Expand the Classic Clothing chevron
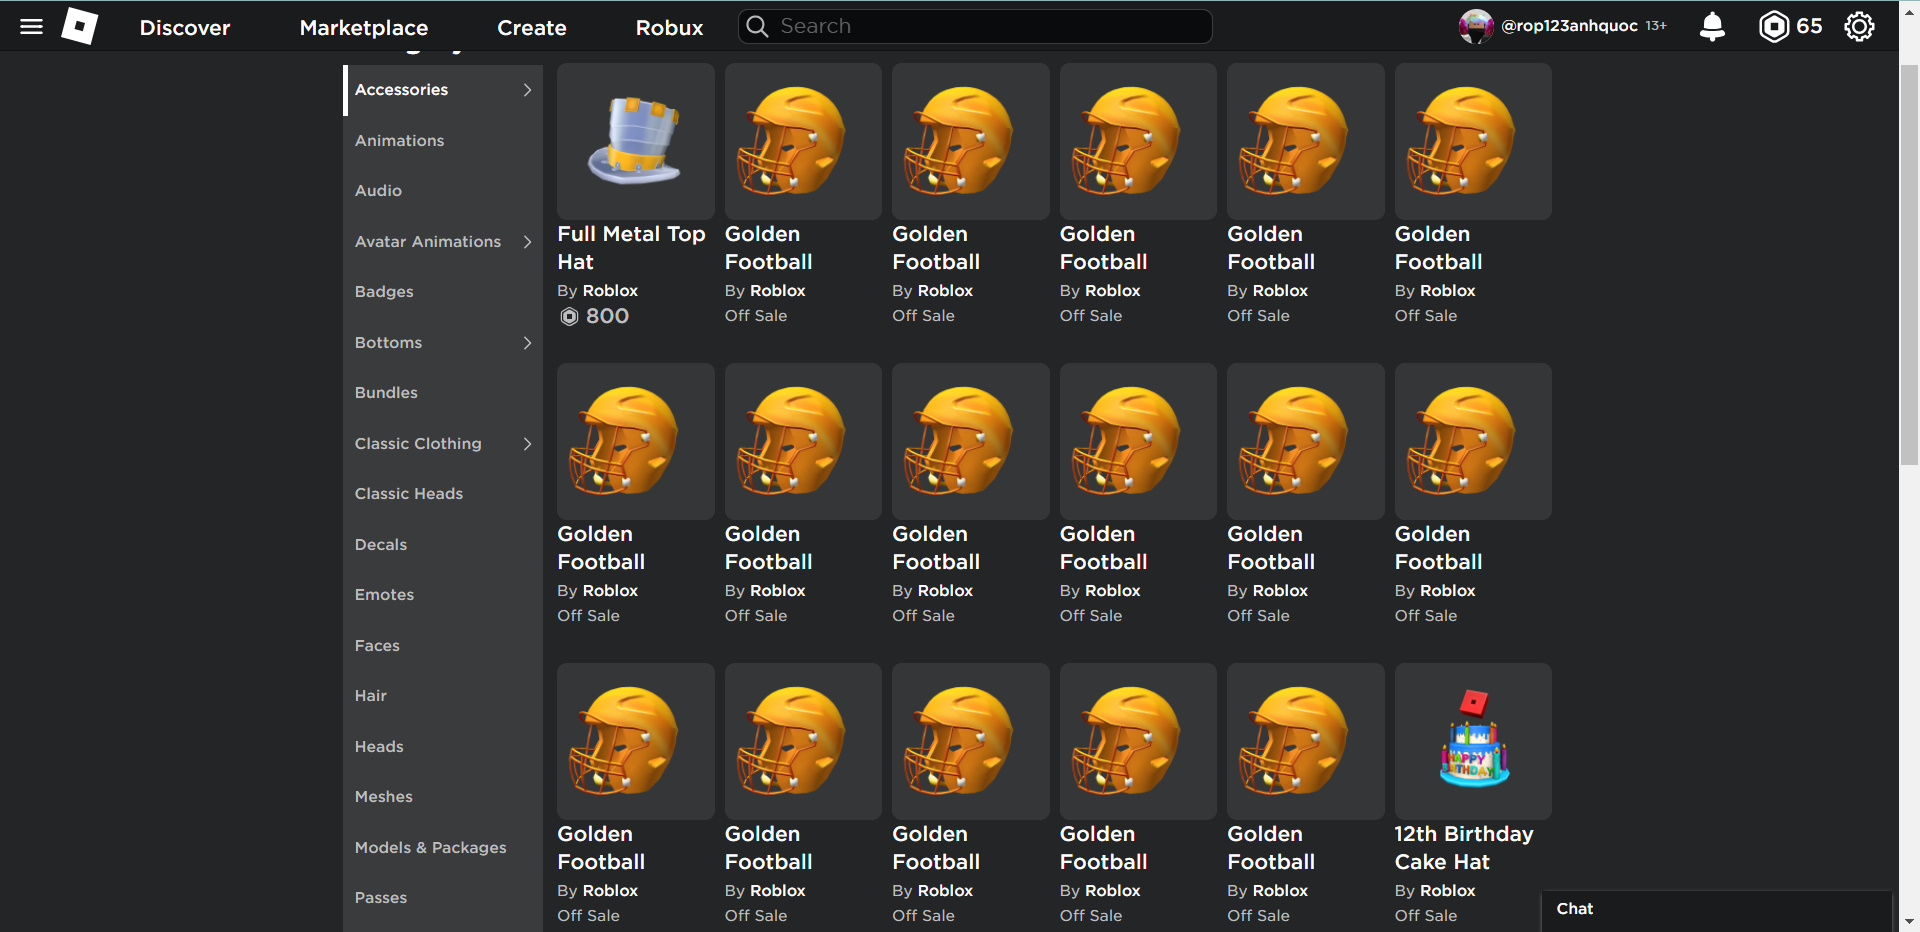This screenshot has height=932, width=1920. click(527, 444)
